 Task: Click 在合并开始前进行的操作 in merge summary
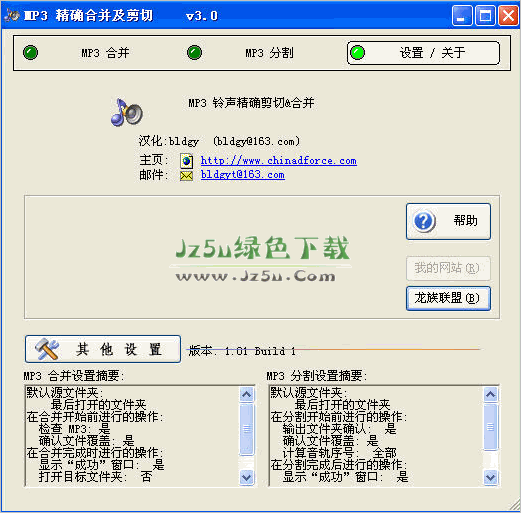coord(95,417)
